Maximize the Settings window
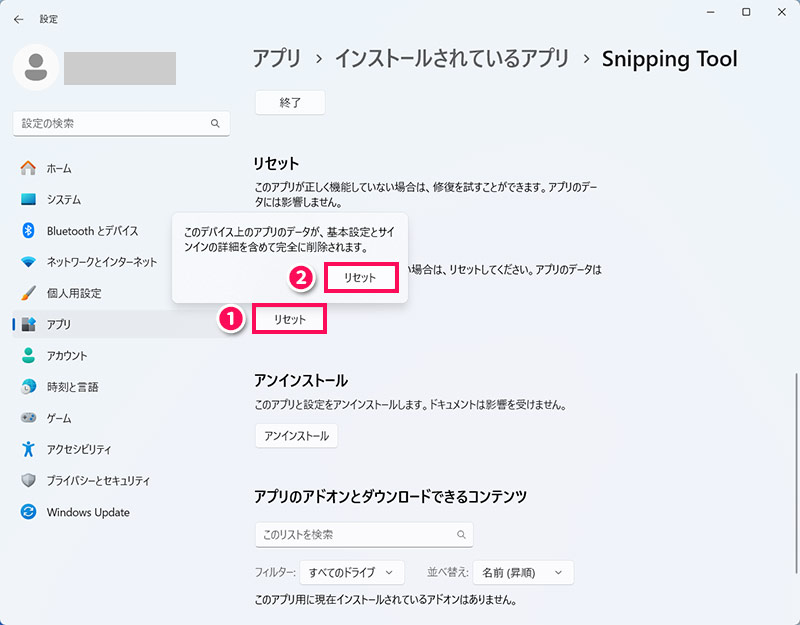Viewport: 800px width, 625px height. pyautogui.click(x=746, y=12)
